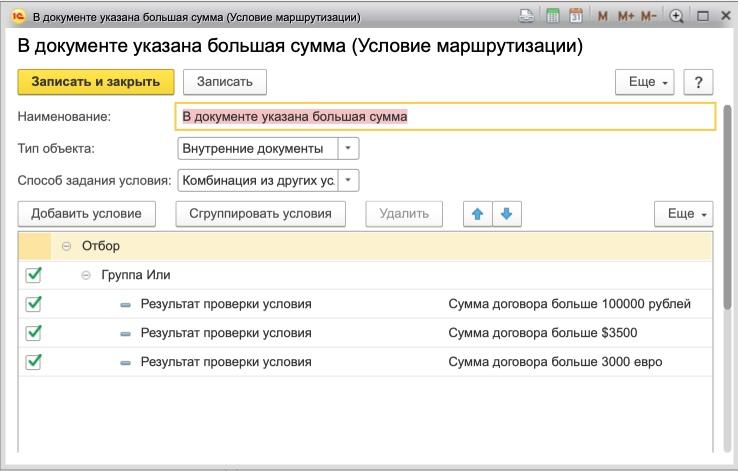Open Способ задания условия dropdown

click(x=347, y=181)
